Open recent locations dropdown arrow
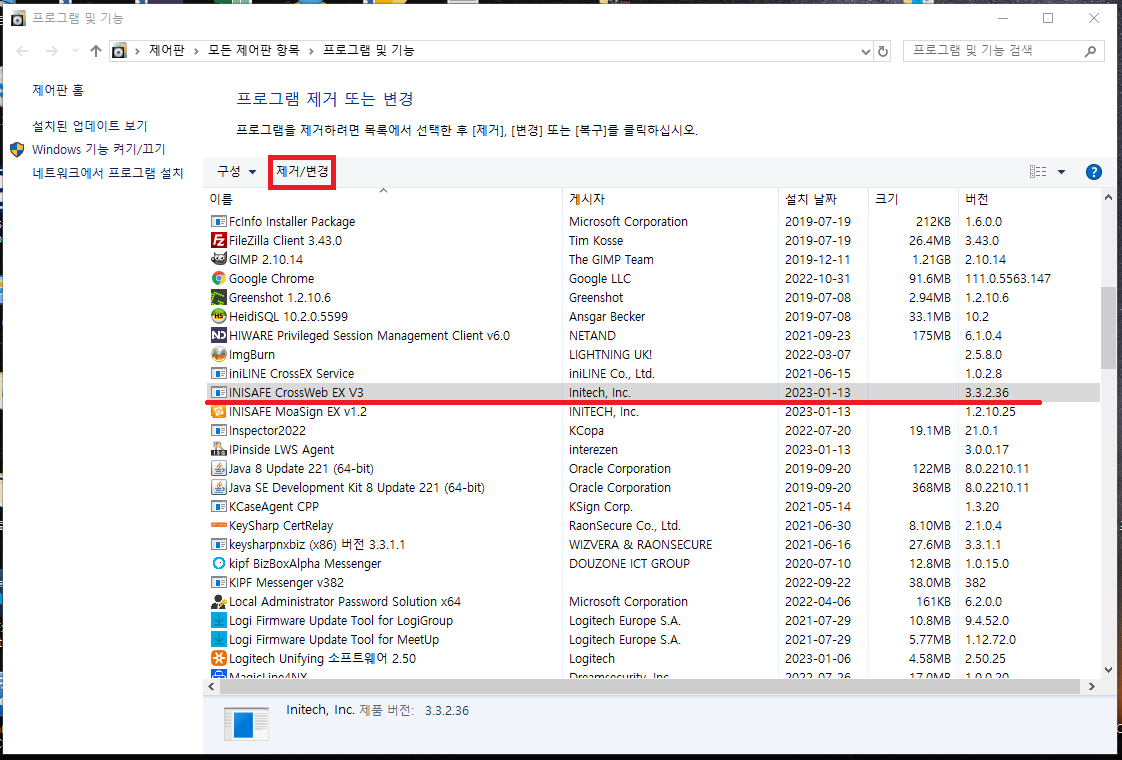1122x760 pixels. [75, 51]
